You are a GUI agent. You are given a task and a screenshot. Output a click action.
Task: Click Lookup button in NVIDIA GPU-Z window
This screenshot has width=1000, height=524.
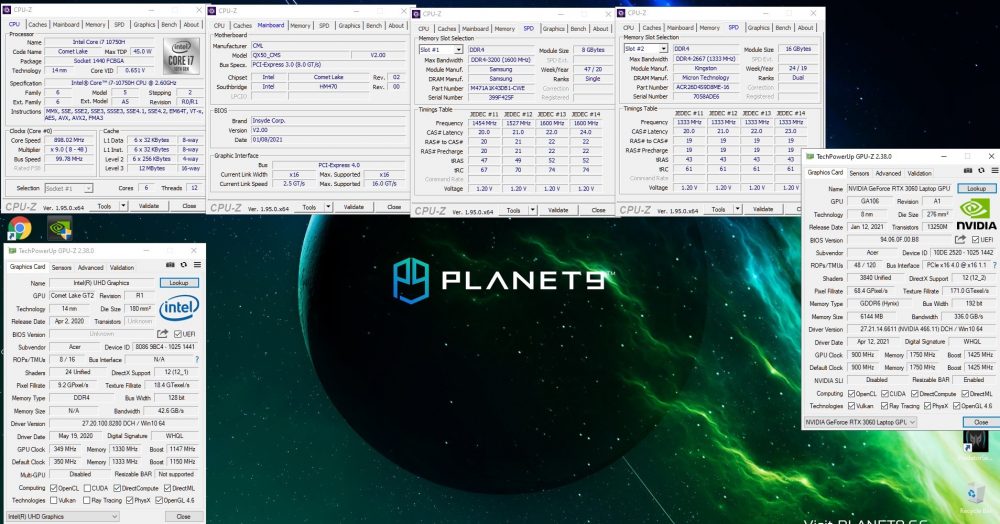pos(976,189)
